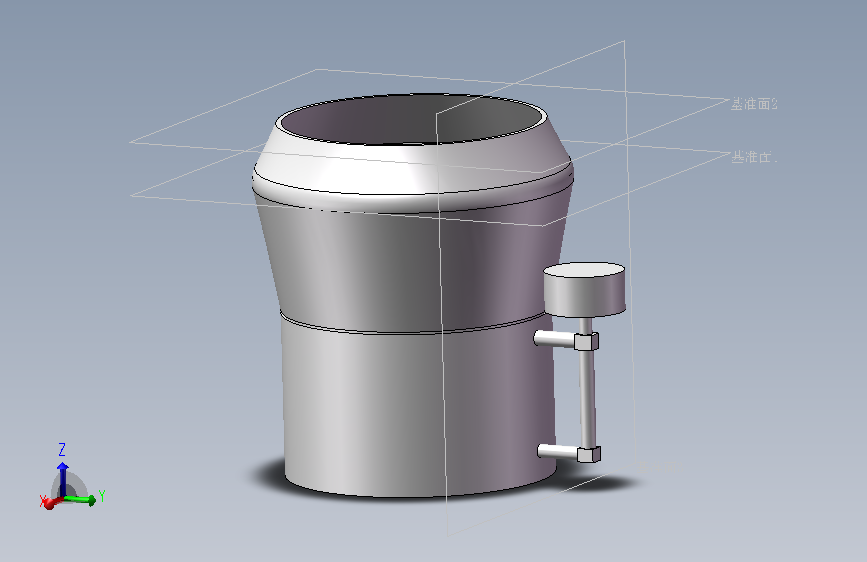Select the vertical handle rod

click(587, 398)
